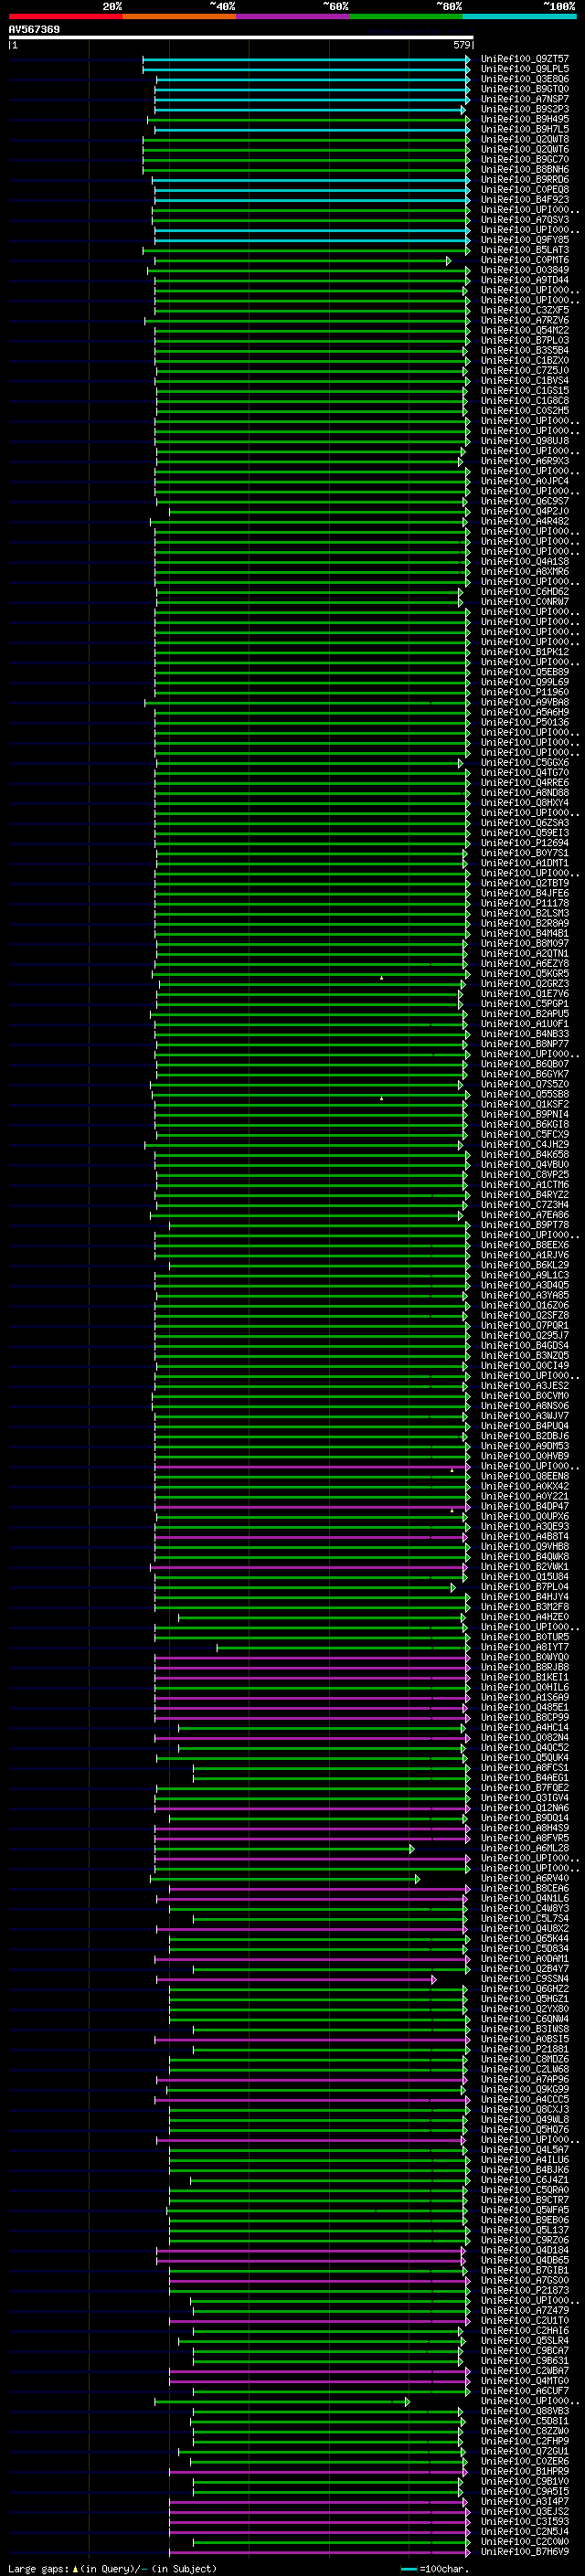Select the UniRef100_A7QSV3 label
Screen dimensions: 585x2576
point(525,219)
